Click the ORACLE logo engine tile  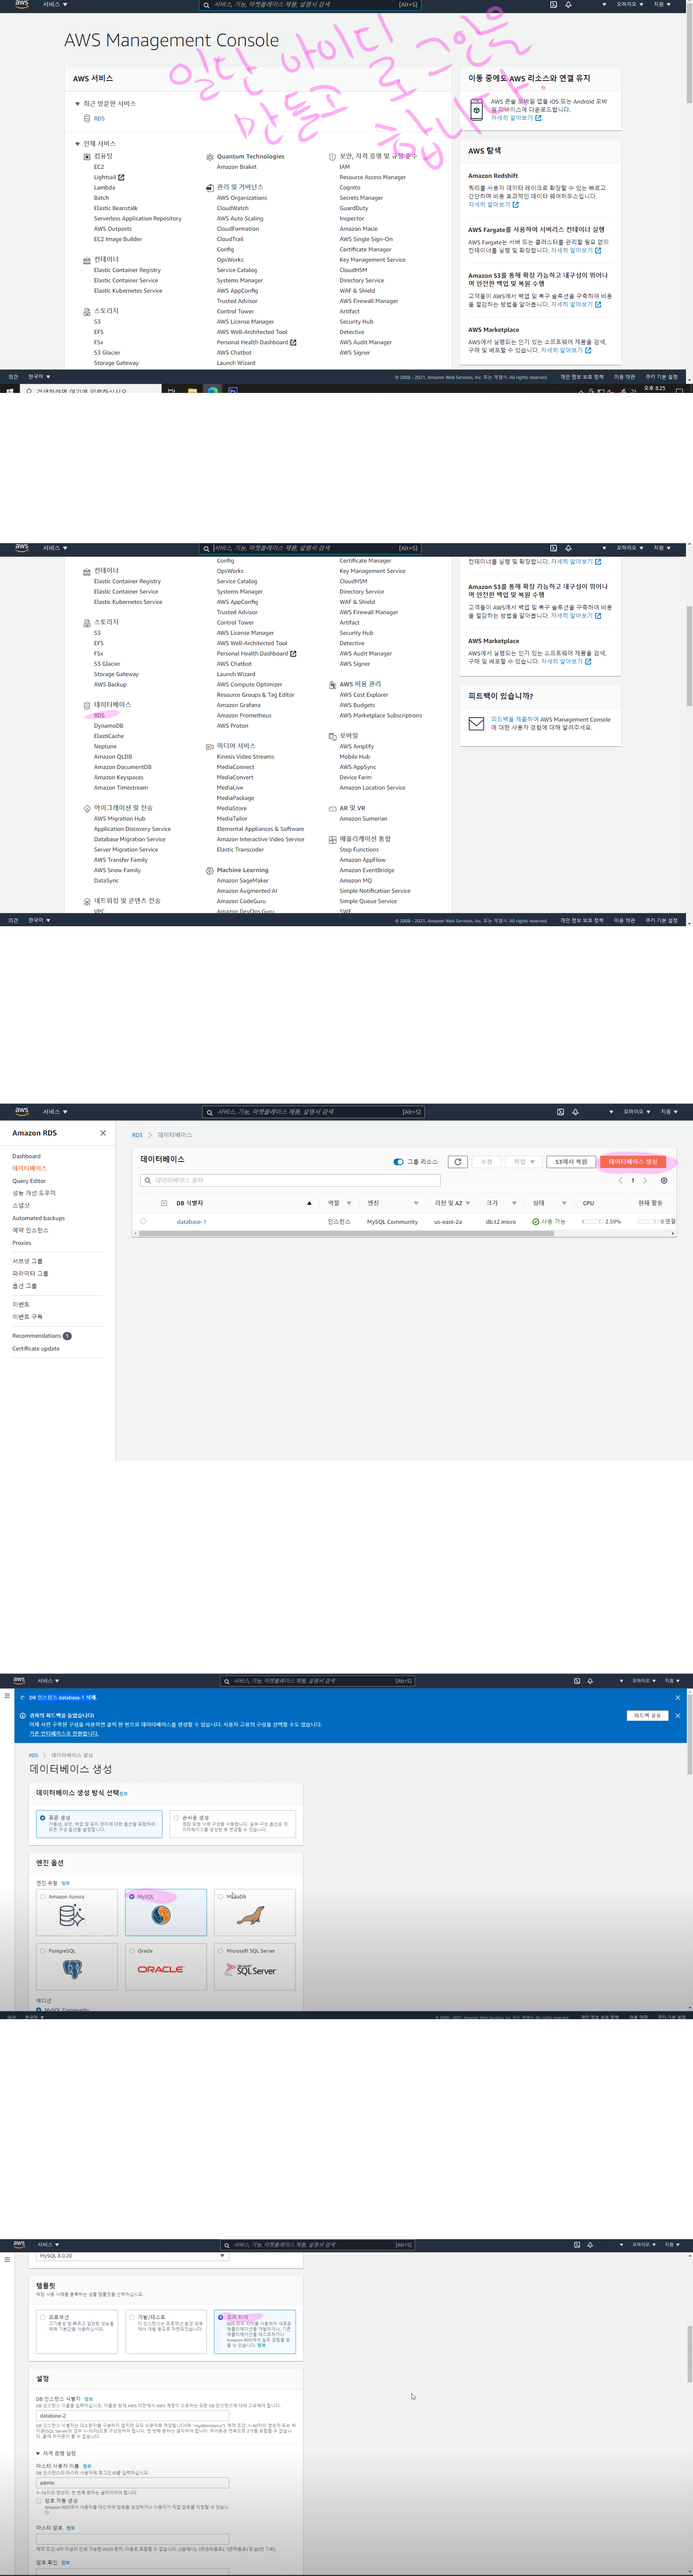pos(161,1969)
